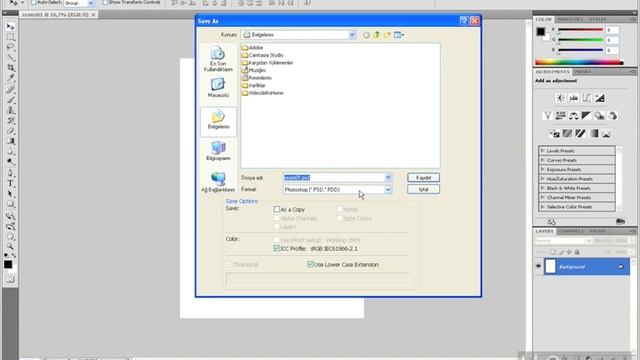The height and width of the screenshot is (360, 640).
Task: Add an Exposure adjustment
Action: [600, 98]
